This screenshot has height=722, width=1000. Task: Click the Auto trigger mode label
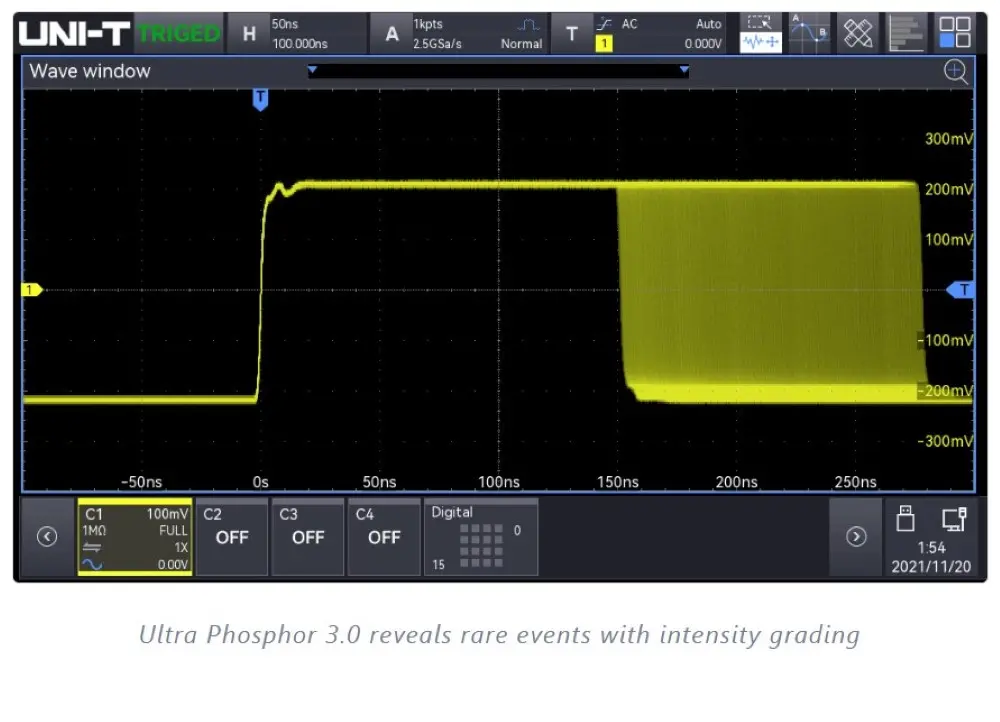709,24
